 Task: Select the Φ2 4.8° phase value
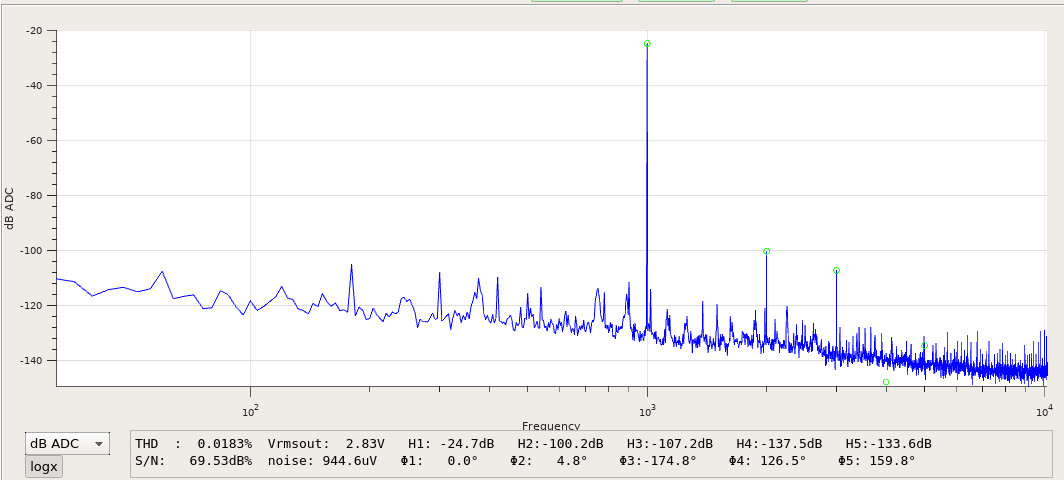coord(548,460)
